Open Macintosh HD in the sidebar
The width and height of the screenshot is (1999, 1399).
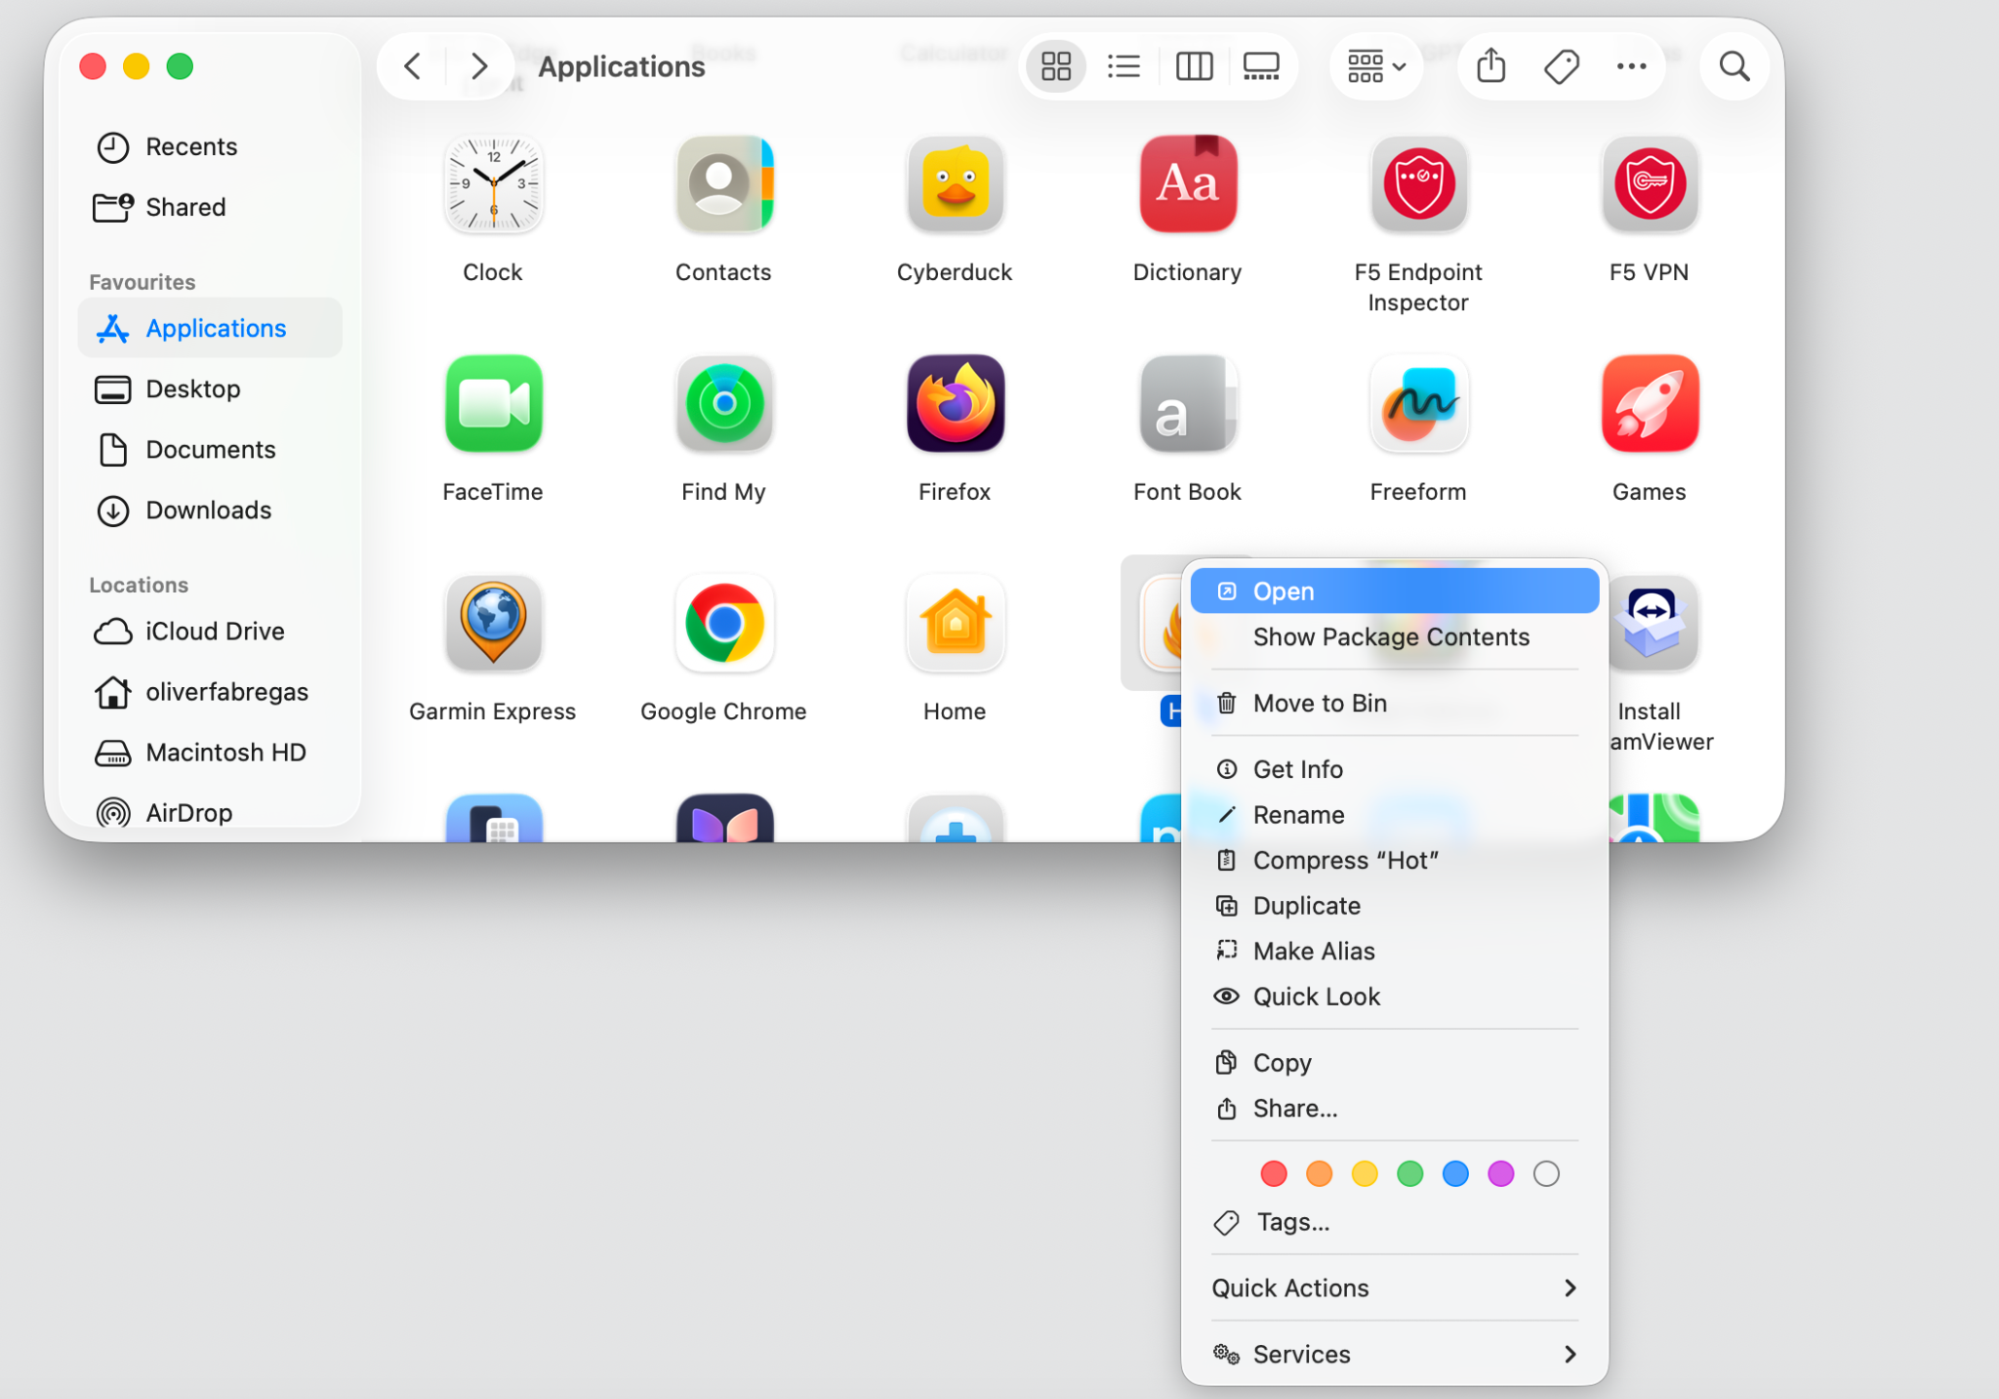(210, 753)
